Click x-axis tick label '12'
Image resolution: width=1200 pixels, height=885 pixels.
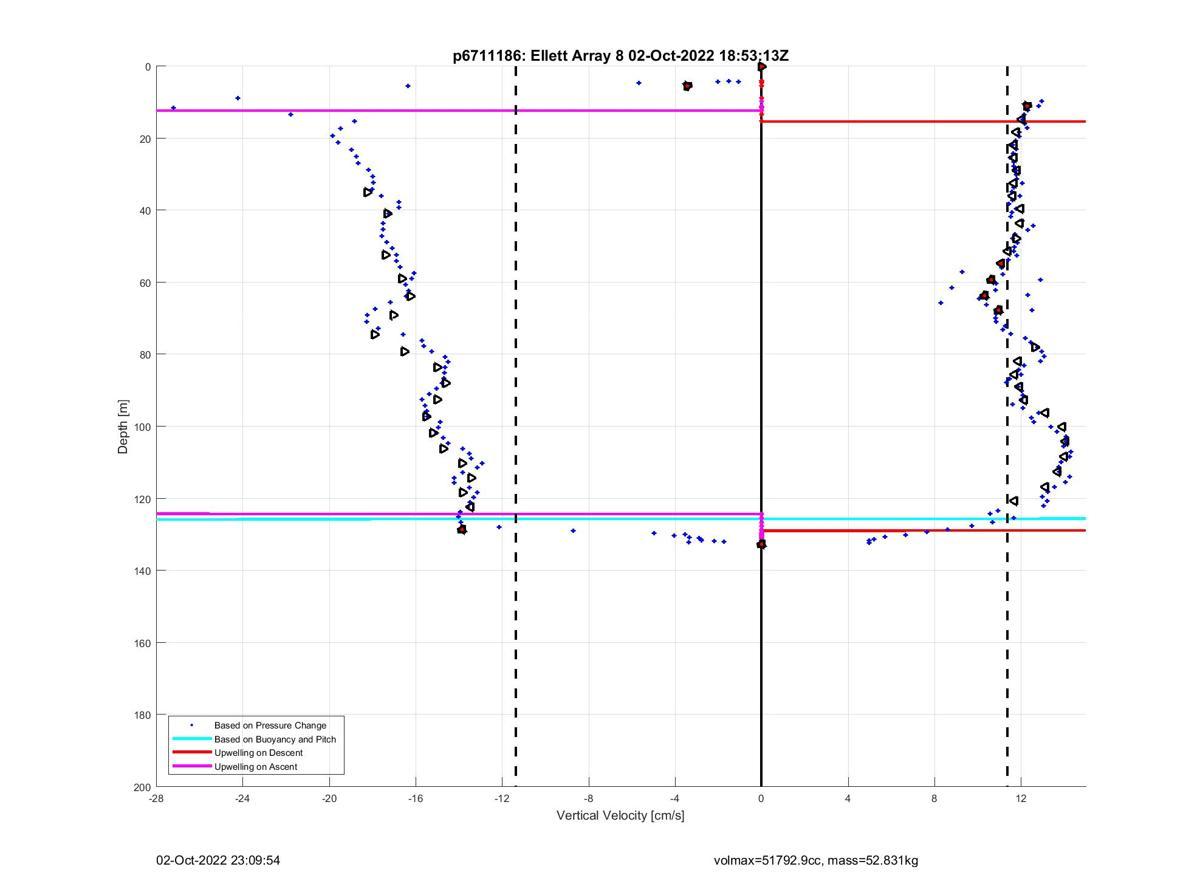(1021, 798)
